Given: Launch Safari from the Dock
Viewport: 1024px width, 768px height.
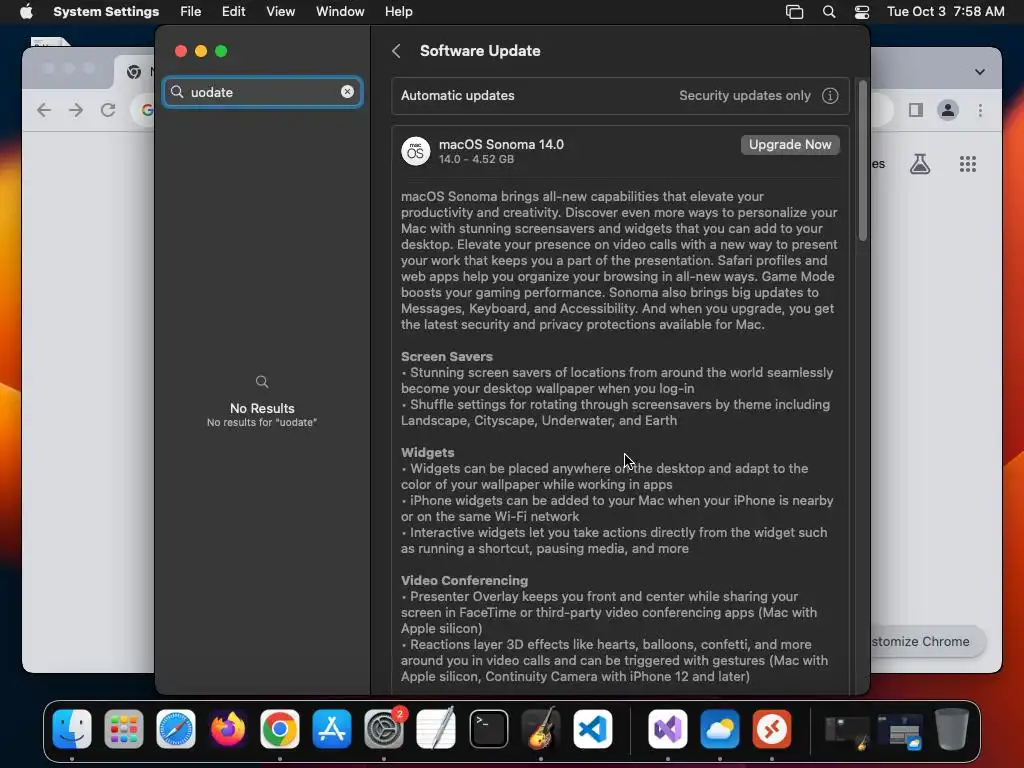Looking at the screenshot, I should pyautogui.click(x=176, y=729).
